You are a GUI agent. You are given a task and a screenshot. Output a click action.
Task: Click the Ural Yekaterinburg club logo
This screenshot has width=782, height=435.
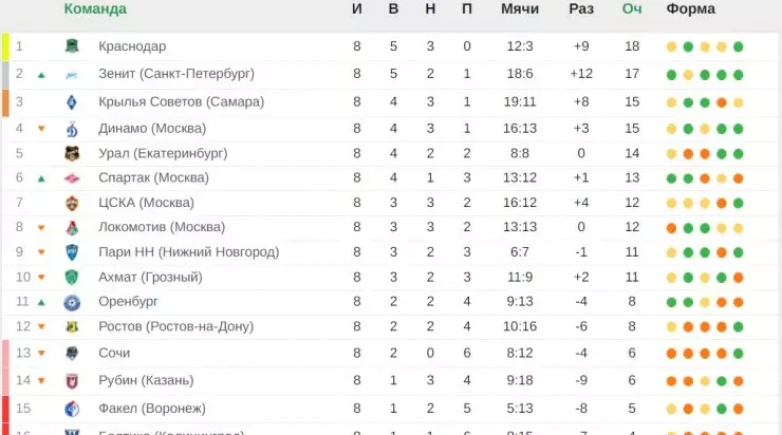click(x=72, y=153)
